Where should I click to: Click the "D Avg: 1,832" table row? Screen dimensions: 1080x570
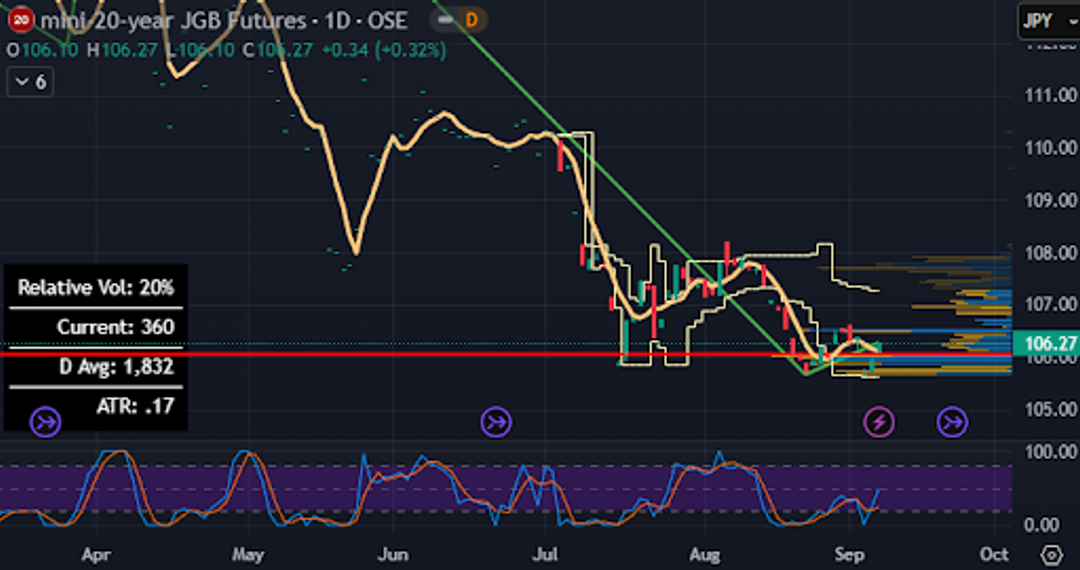click(x=96, y=367)
